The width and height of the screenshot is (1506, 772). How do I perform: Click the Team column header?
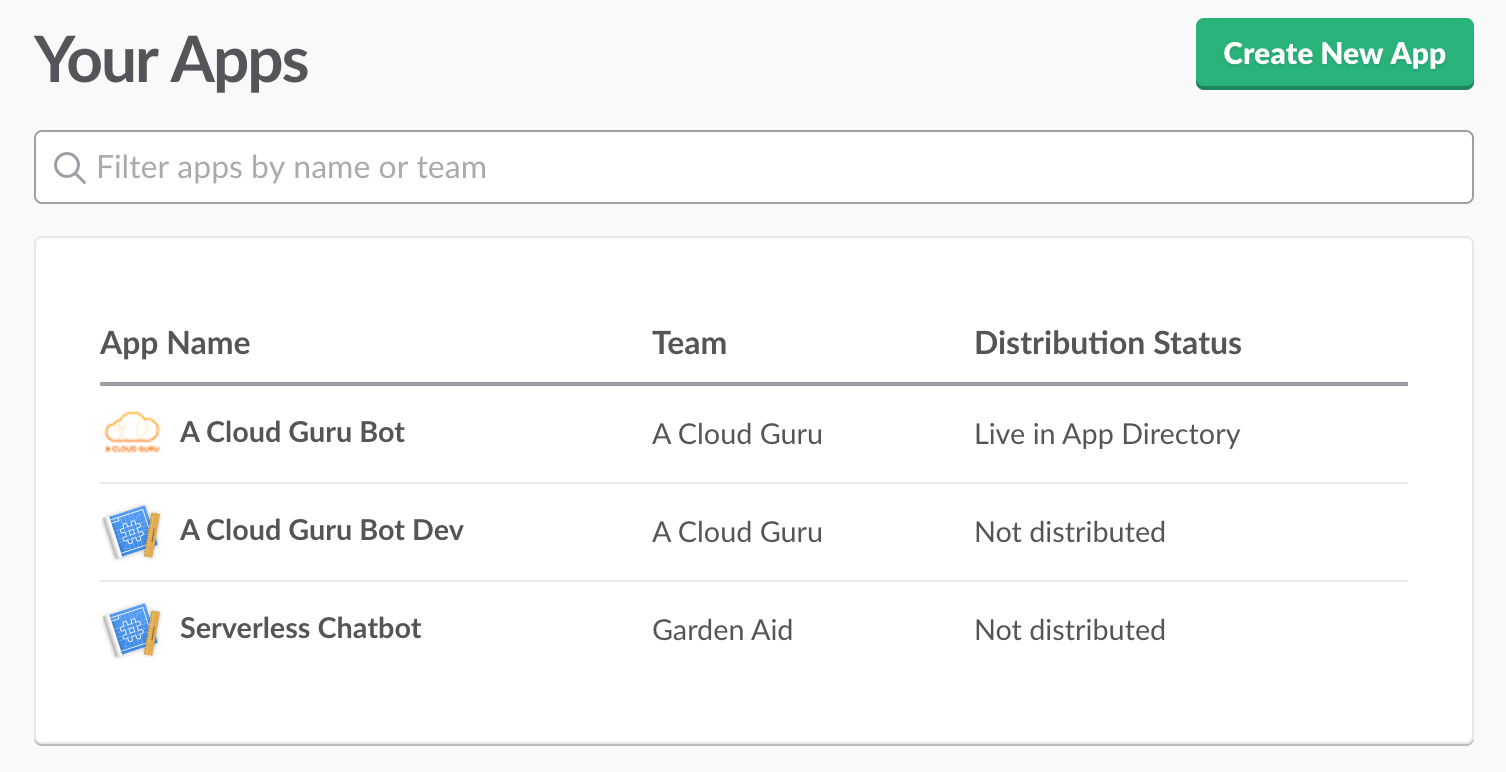(689, 343)
